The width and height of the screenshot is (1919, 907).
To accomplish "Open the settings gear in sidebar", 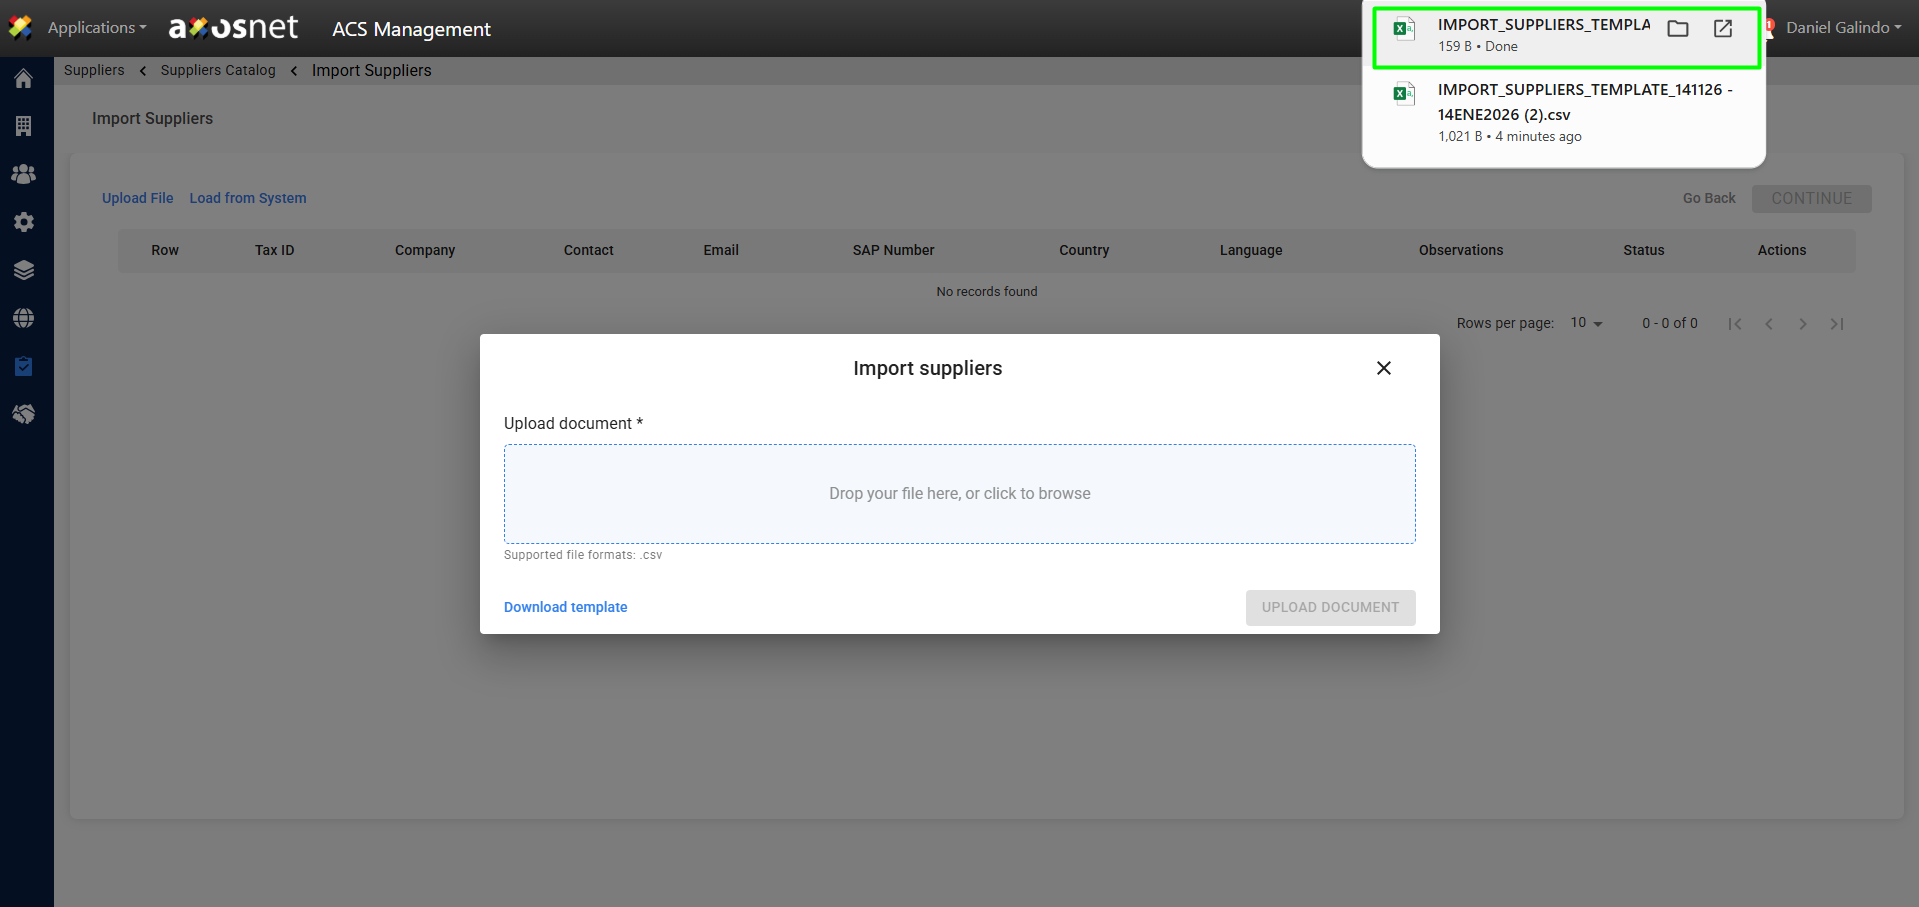I will (x=24, y=222).
